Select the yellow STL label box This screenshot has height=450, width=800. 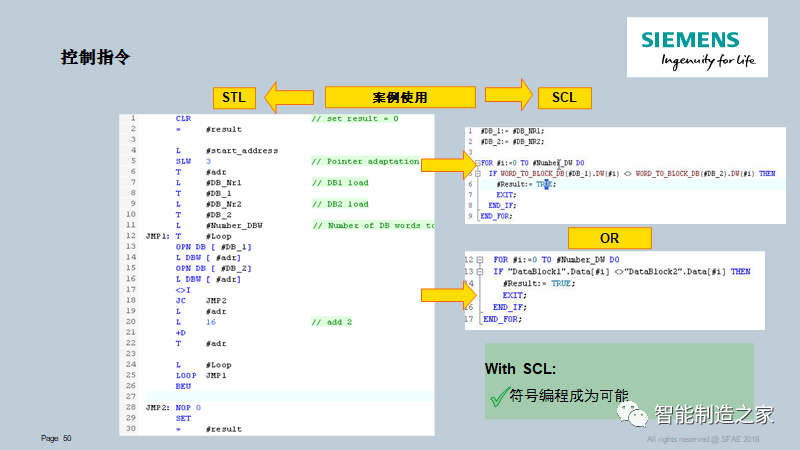tap(233, 97)
